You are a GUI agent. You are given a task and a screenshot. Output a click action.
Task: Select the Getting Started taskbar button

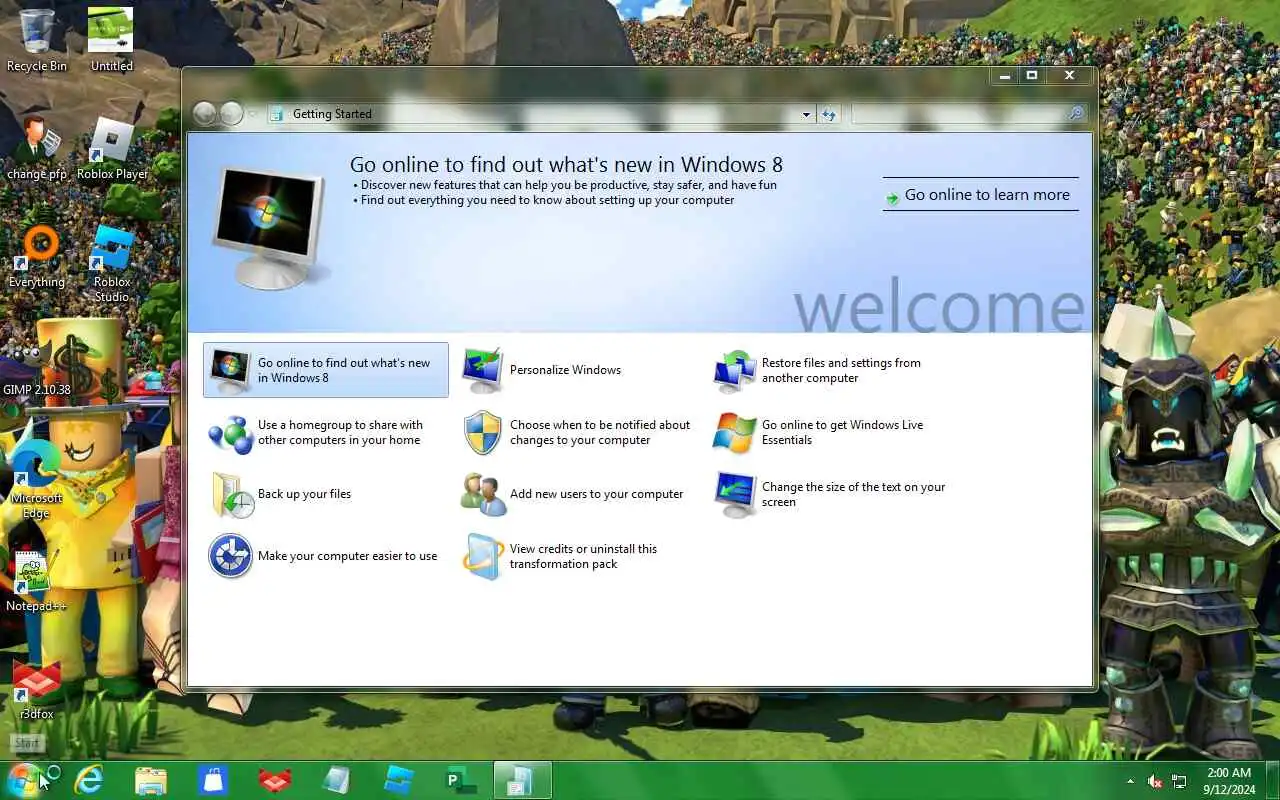522,780
